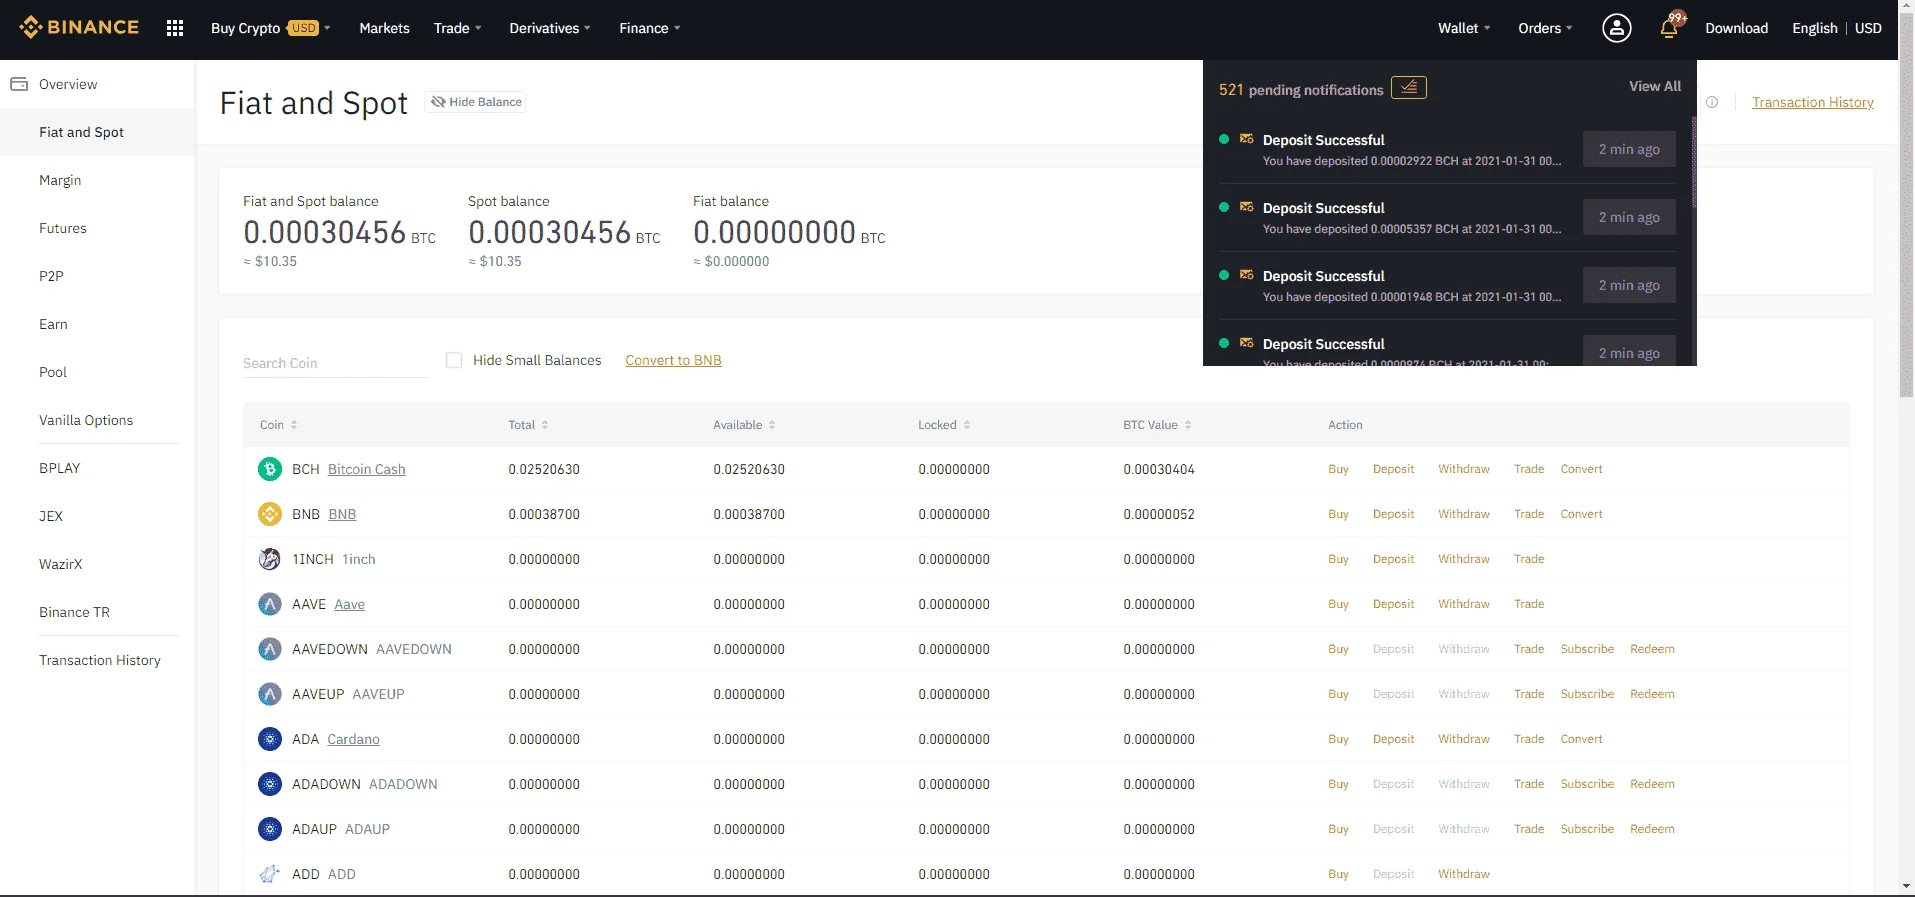Click the notification bell icon
1915x897 pixels.
click(1669, 28)
